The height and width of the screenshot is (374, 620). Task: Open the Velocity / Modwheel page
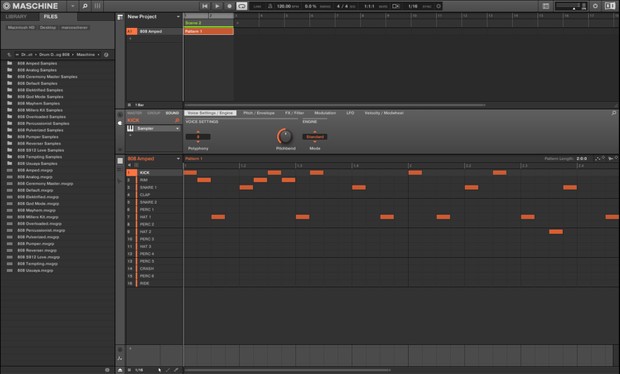[x=384, y=113]
